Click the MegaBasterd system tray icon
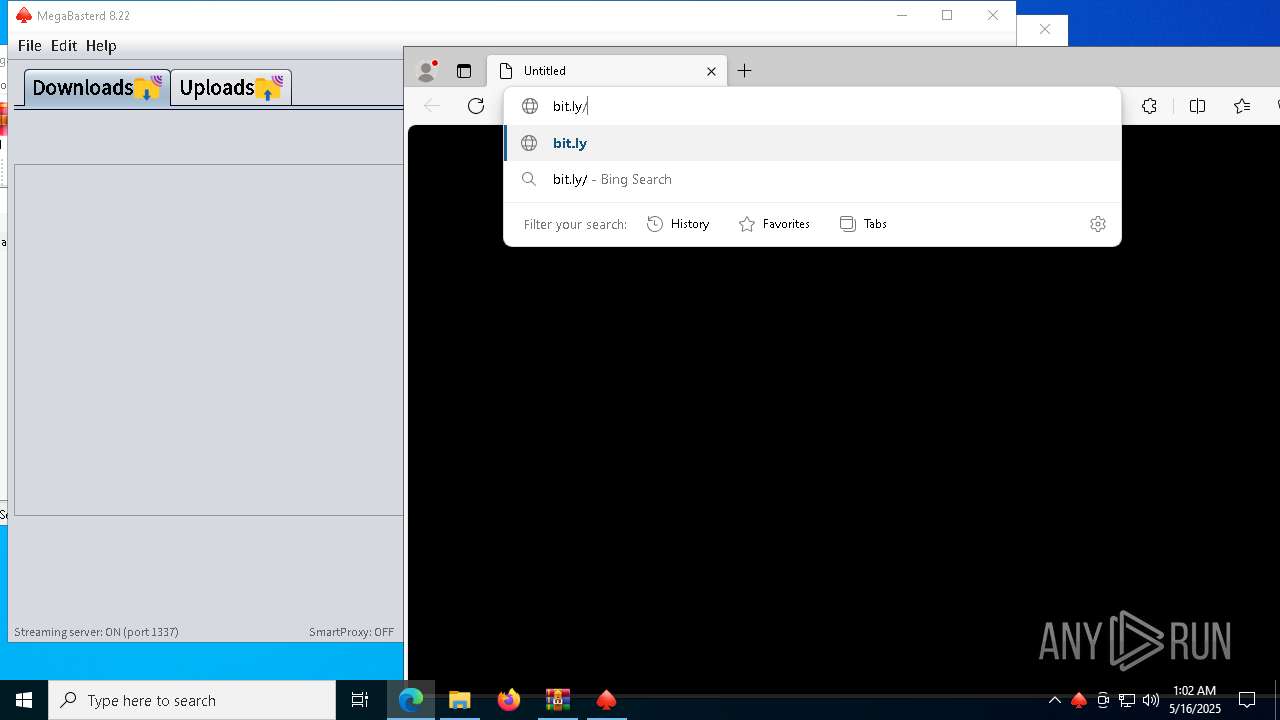The height and width of the screenshot is (720, 1280). (1078, 700)
